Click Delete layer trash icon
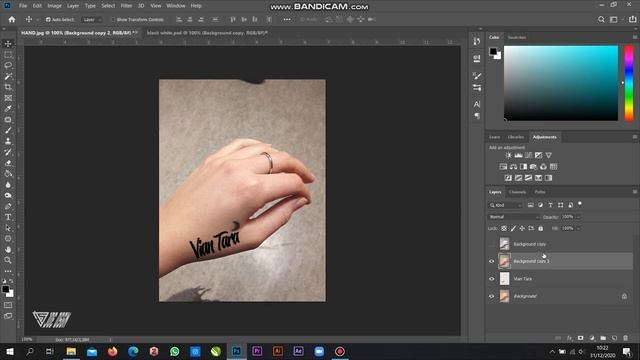 (x=625, y=338)
